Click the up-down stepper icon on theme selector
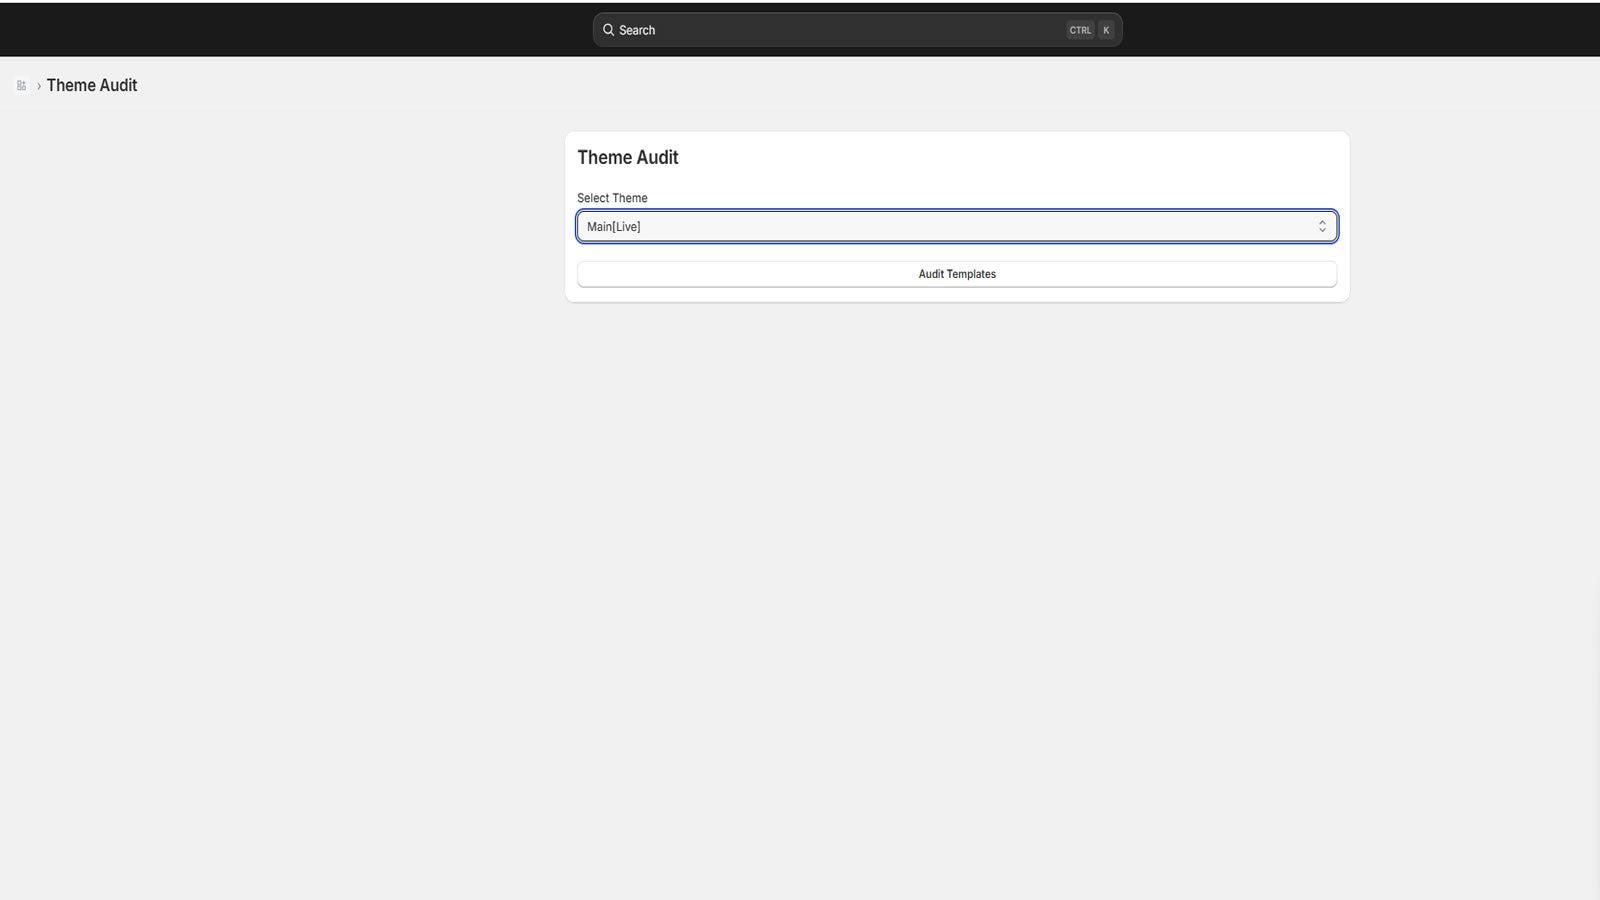This screenshot has height=900, width=1600. (1322, 226)
